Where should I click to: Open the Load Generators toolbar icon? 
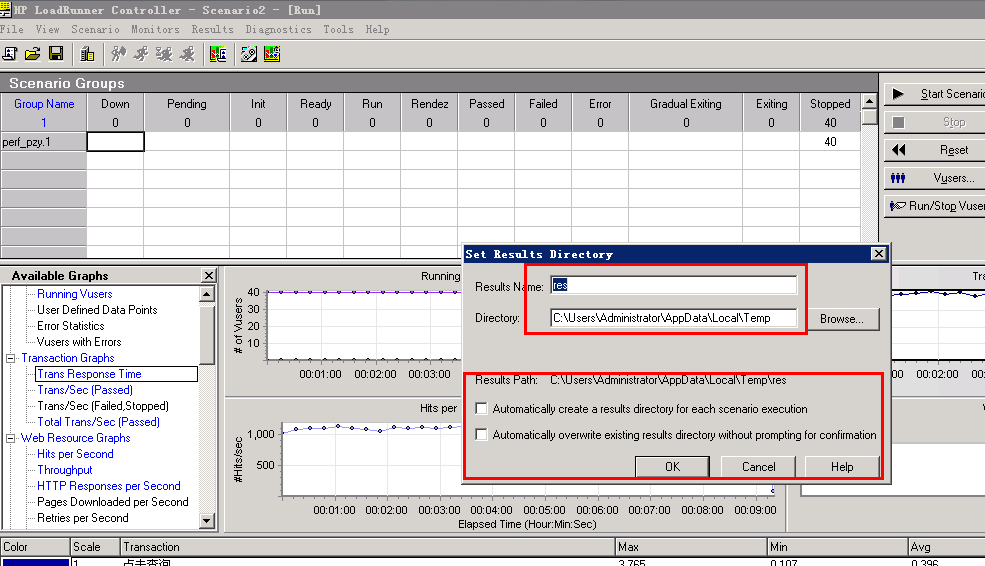tap(87, 55)
